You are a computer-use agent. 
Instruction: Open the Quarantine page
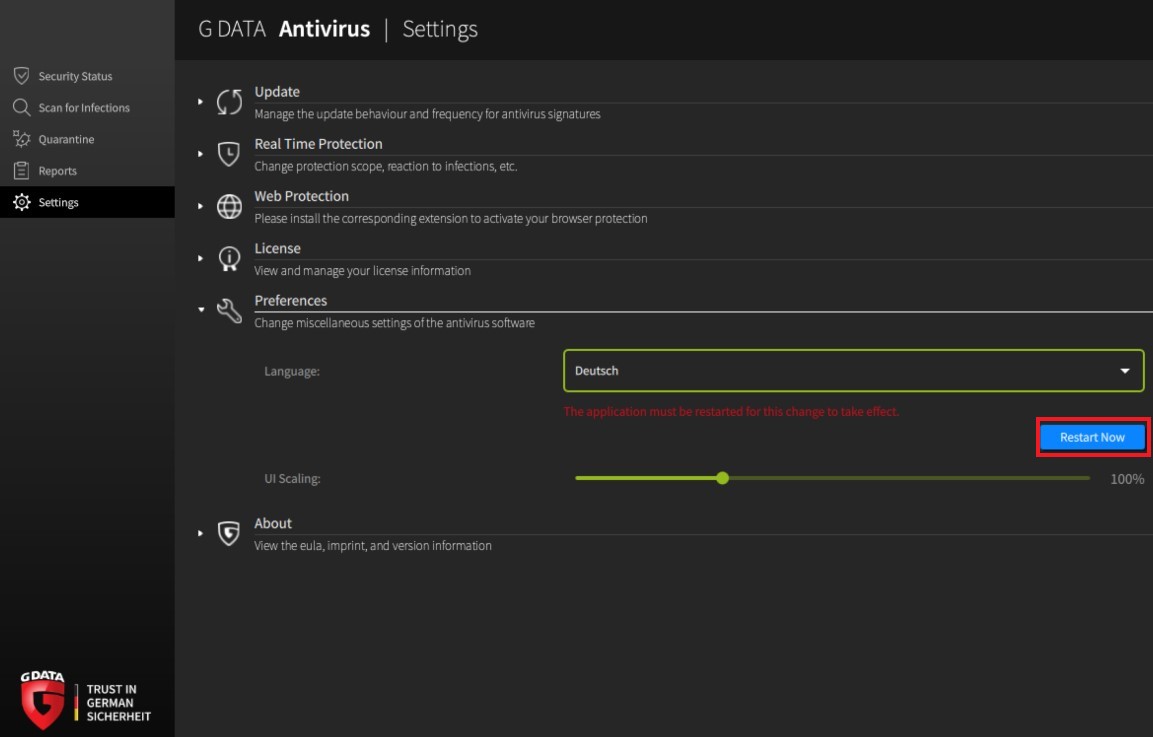point(88,139)
